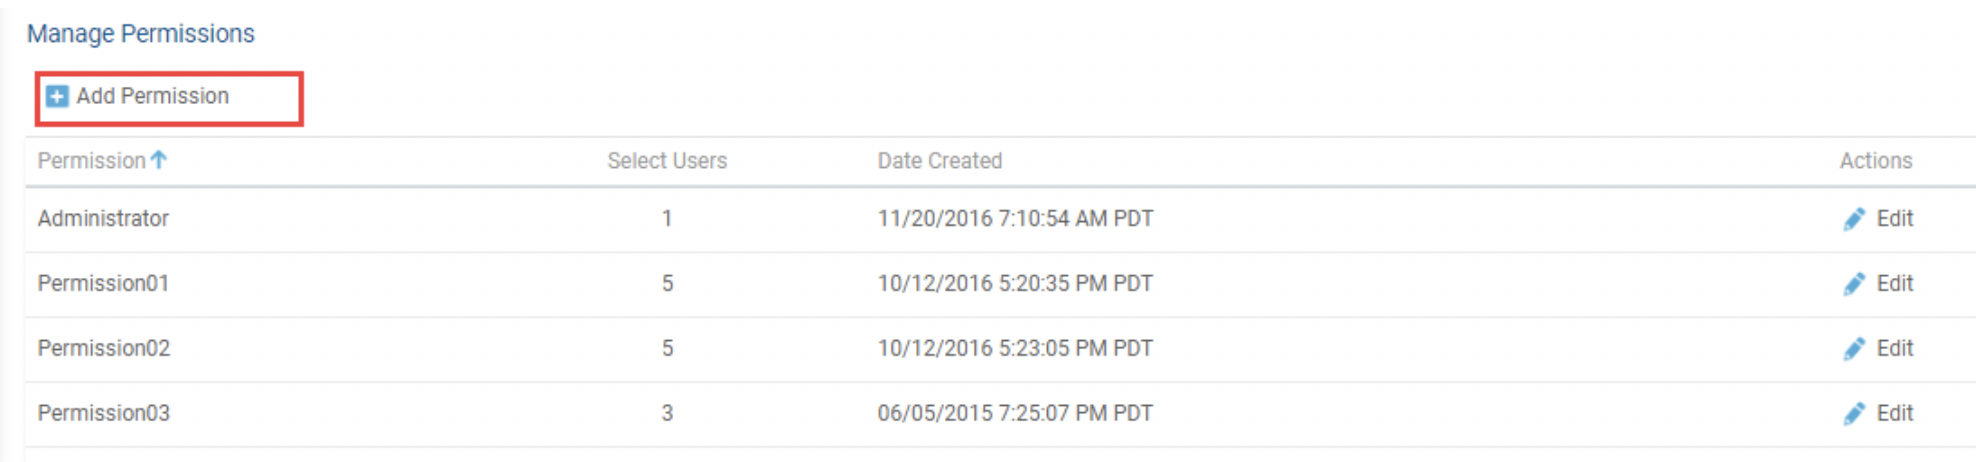This screenshot has height=462, width=1976.
Task: Sort by the Permission column header
Action: point(92,161)
